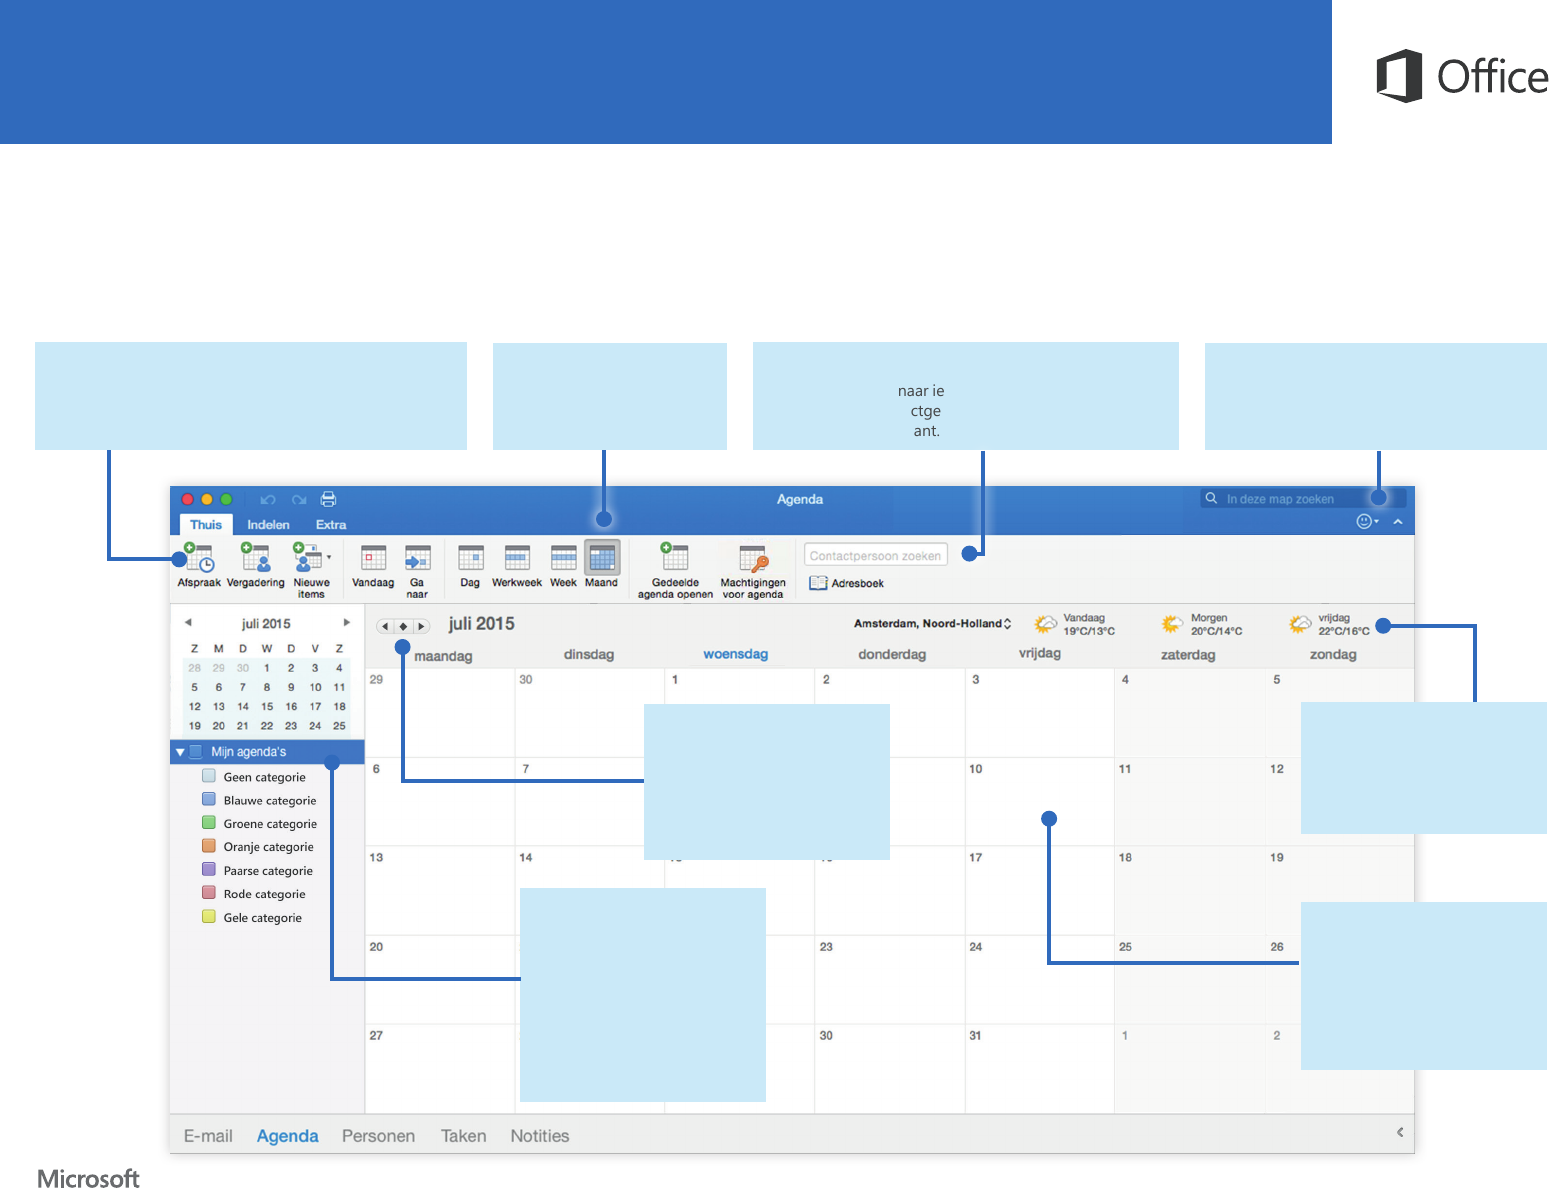Undo the last action in the title bar
The width and height of the screenshot is (1549, 1188).
268,499
